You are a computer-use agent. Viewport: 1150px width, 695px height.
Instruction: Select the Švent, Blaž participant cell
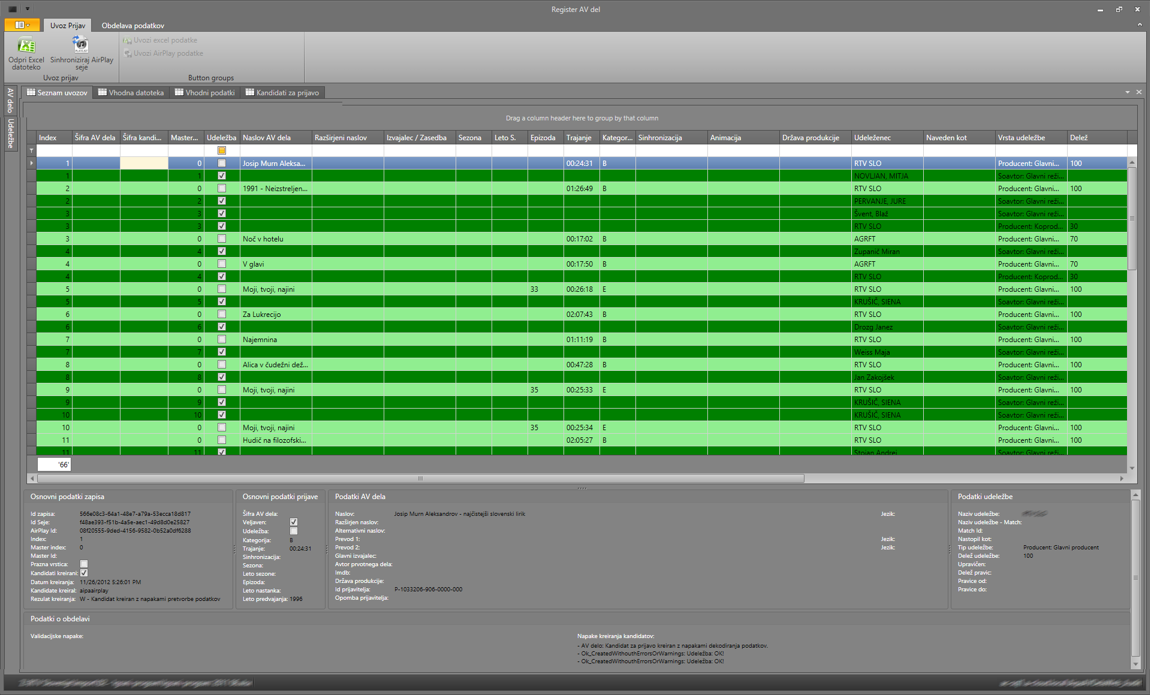[x=887, y=213]
